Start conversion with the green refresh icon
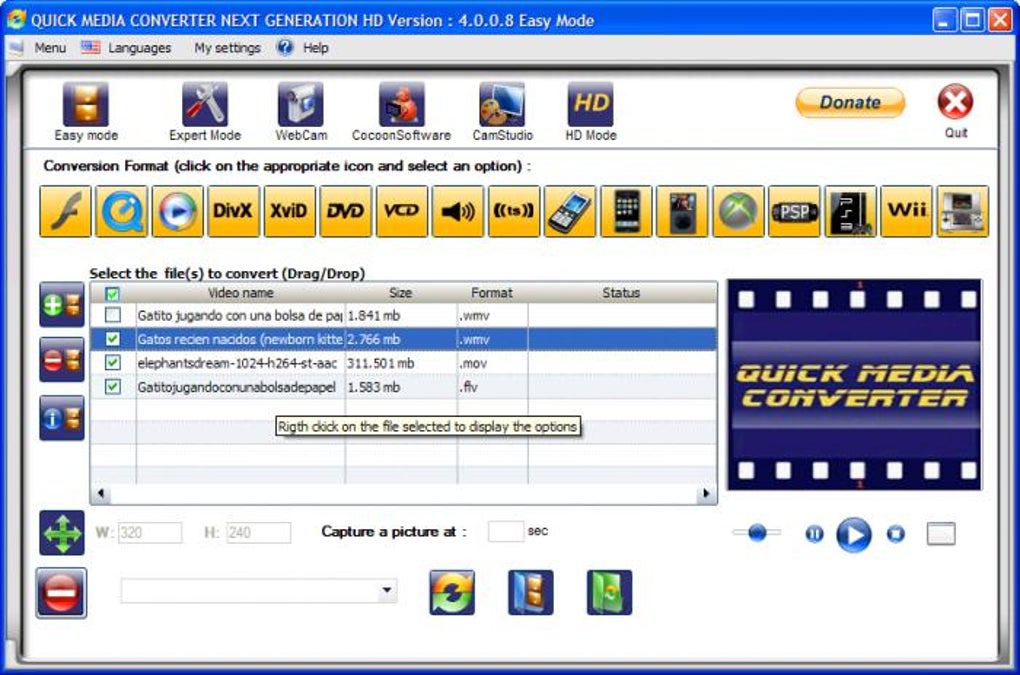Viewport: 1020px width, 675px height. pyautogui.click(x=452, y=592)
